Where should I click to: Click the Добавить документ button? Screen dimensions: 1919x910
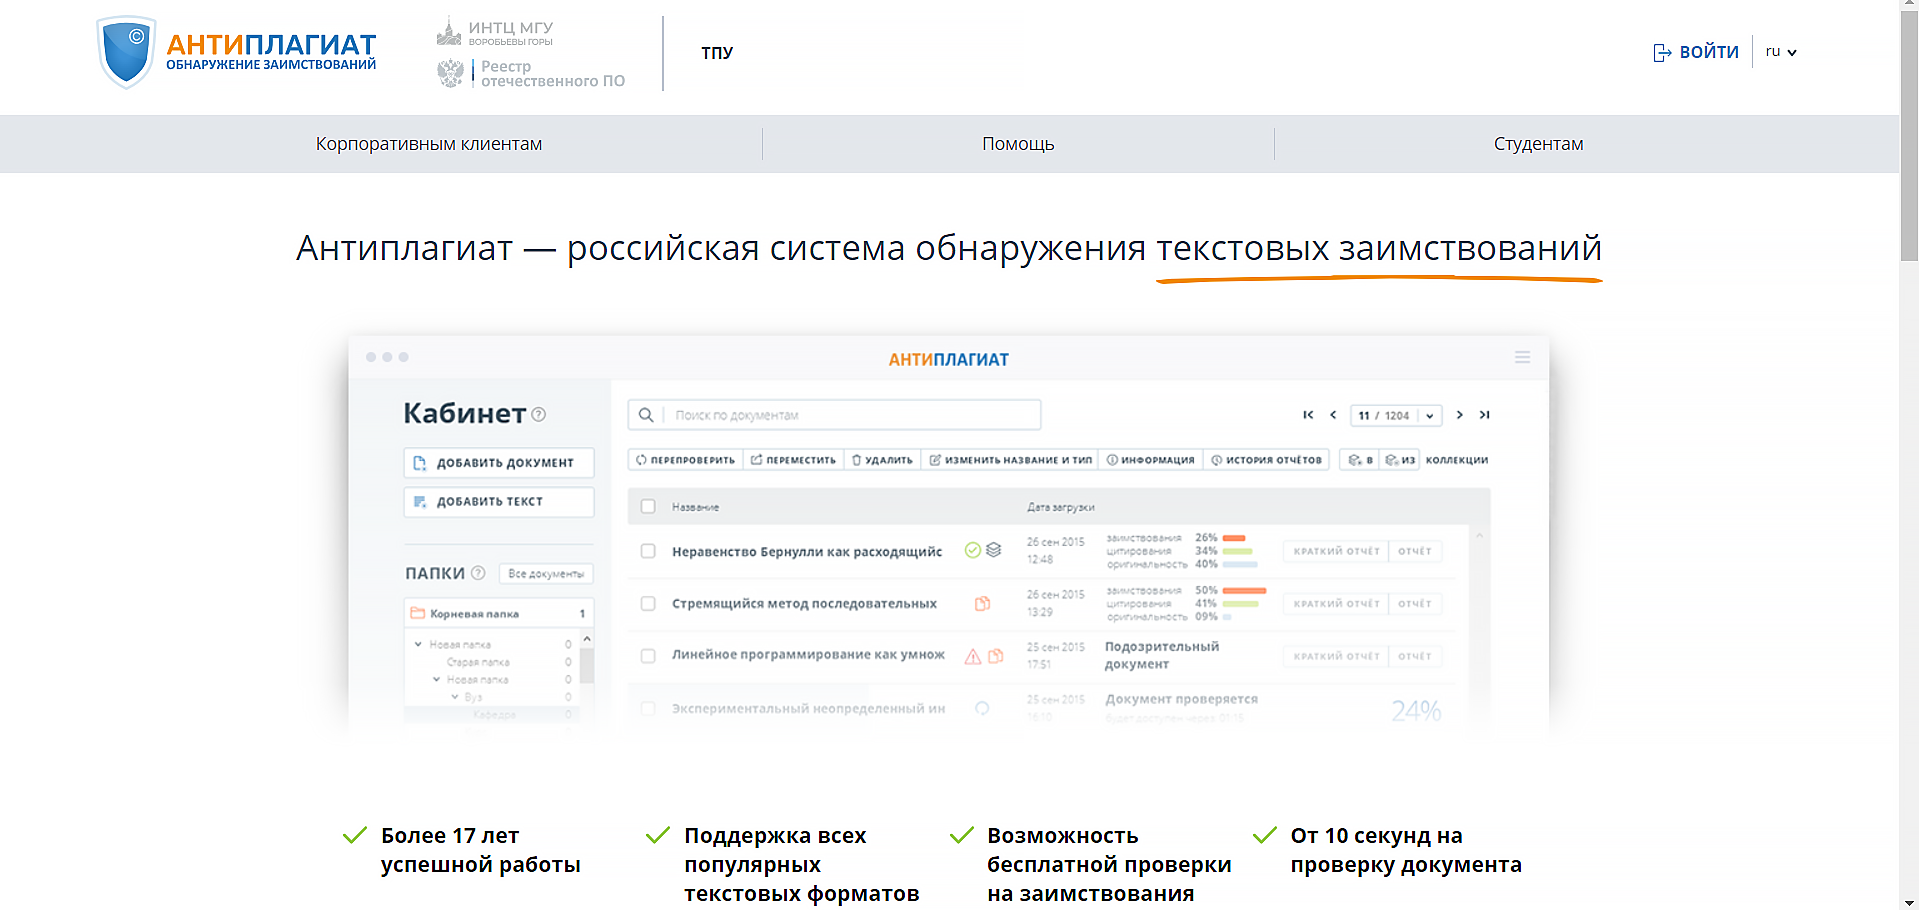click(499, 463)
